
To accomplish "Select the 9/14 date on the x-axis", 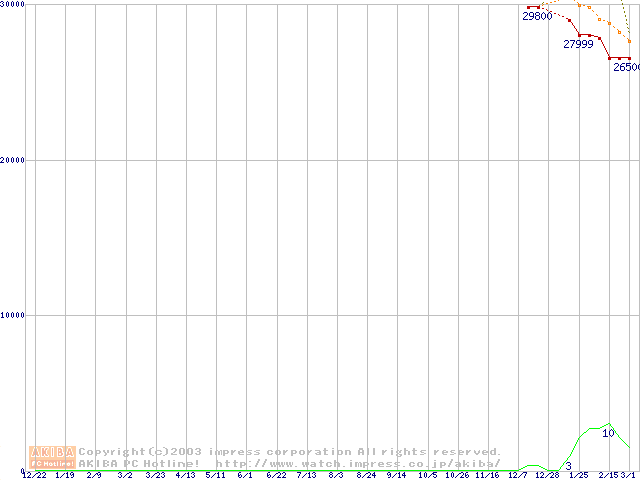I will tap(396, 476).
